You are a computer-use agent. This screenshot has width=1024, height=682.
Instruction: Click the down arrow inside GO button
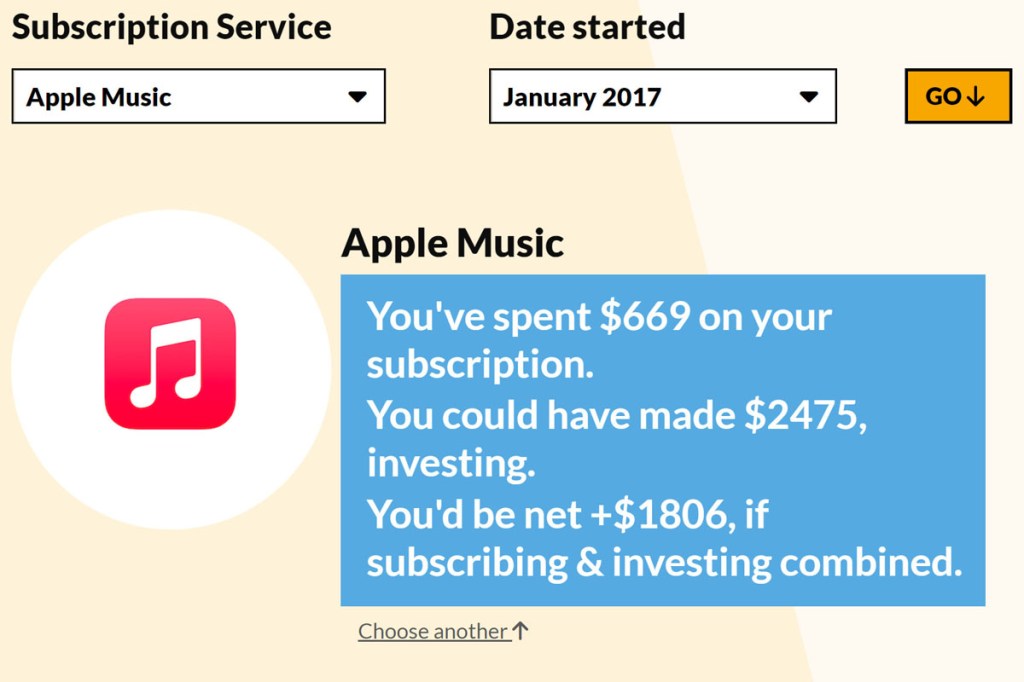coord(976,97)
